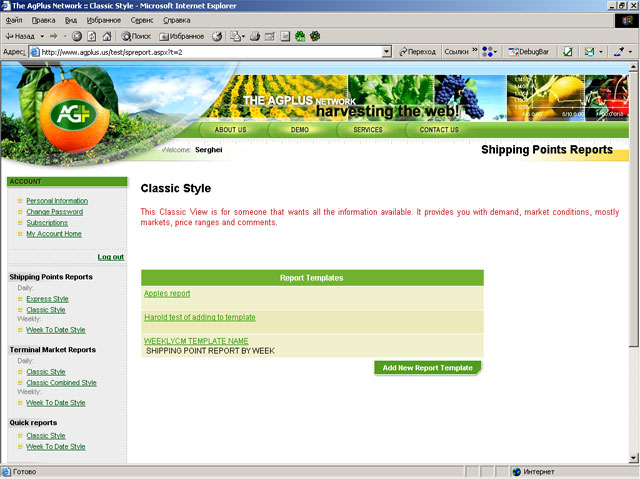
Task: Click the Forward arrow button
Action: tap(53, 36)
